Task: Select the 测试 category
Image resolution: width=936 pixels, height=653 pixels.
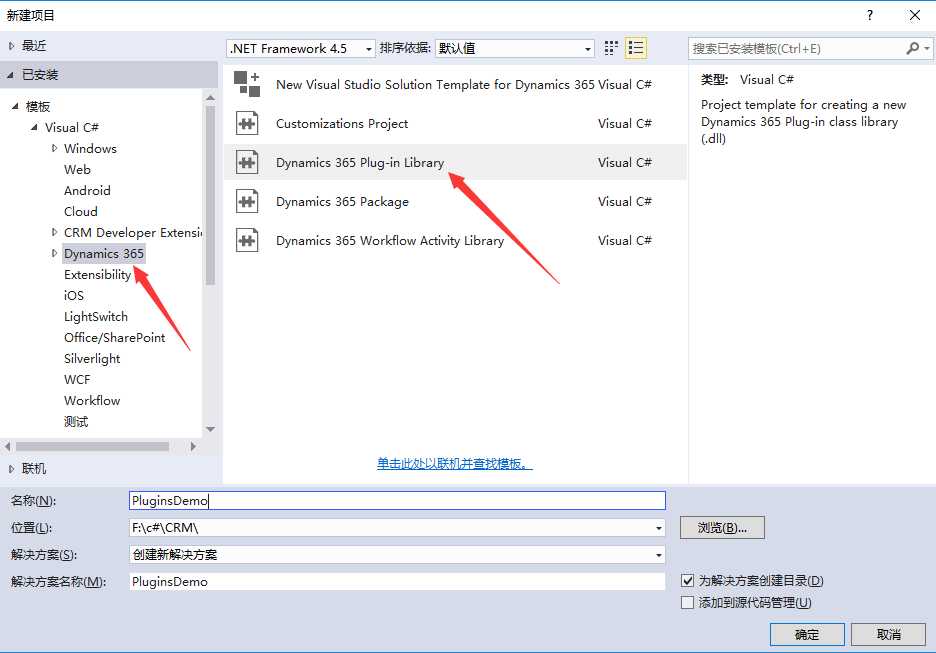Action: 76,421
